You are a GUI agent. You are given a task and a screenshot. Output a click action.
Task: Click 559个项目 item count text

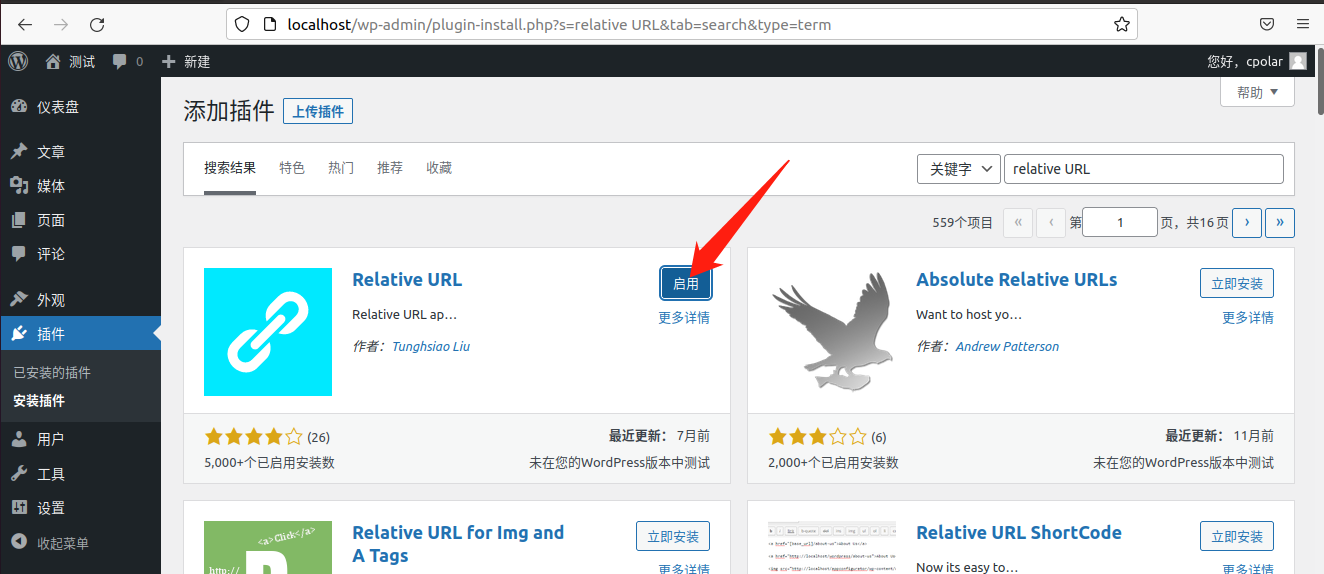pos(963,223)
